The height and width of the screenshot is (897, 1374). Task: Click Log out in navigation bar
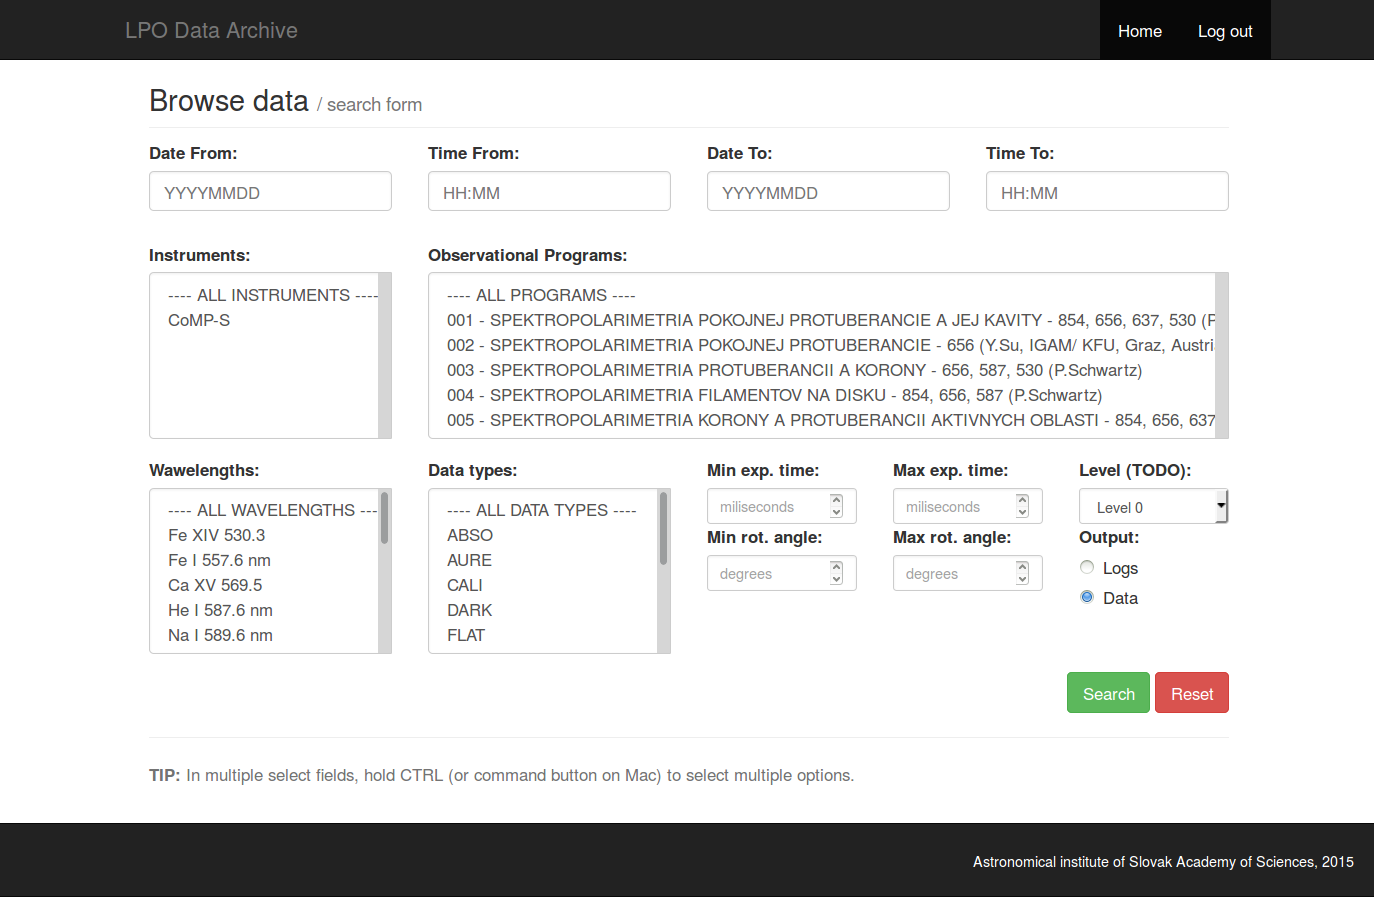point(1224,31)
